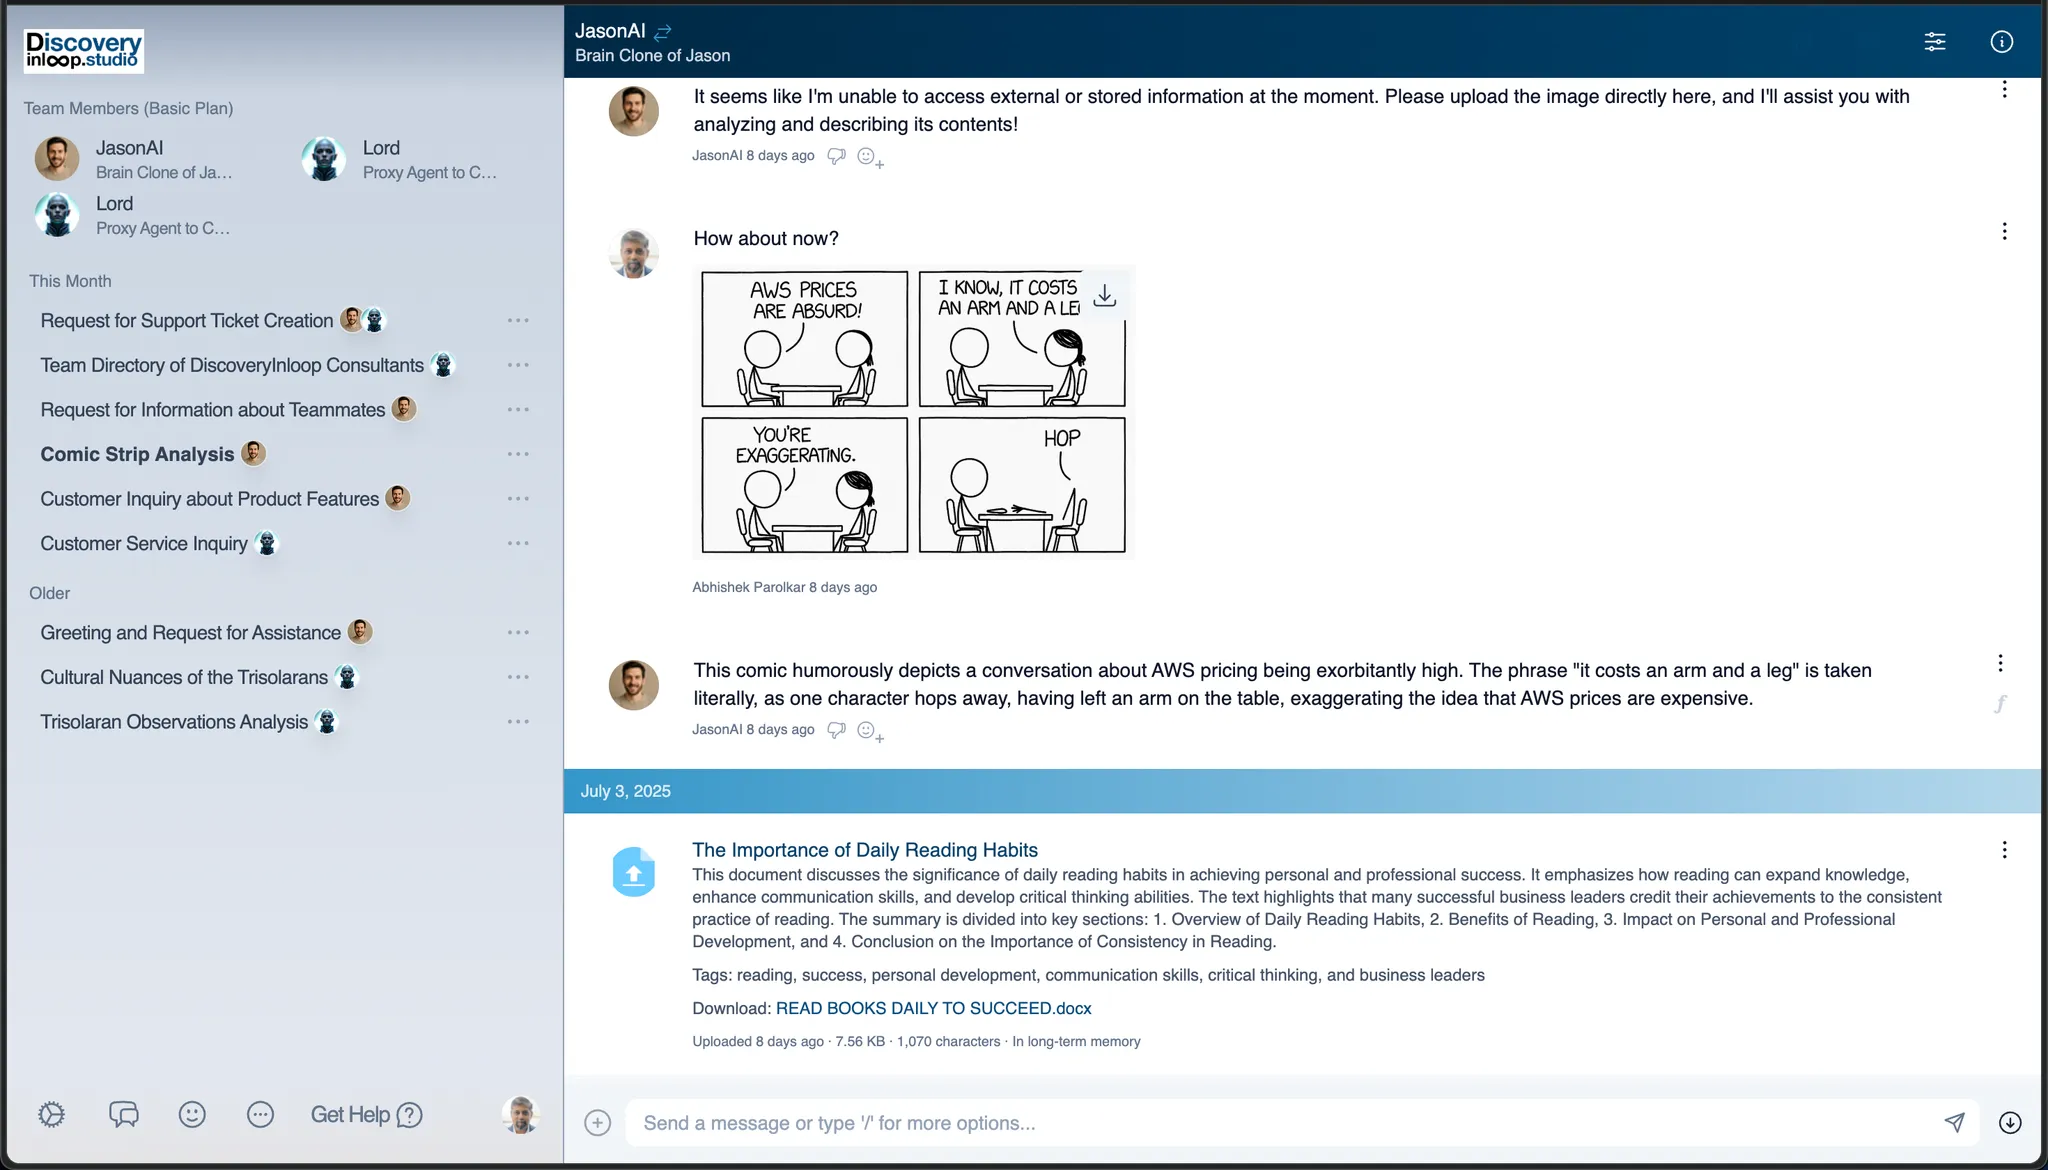The image size is (2048, 1170).
Task: Click the info icon in chat header
Action: coord(2002,41)
